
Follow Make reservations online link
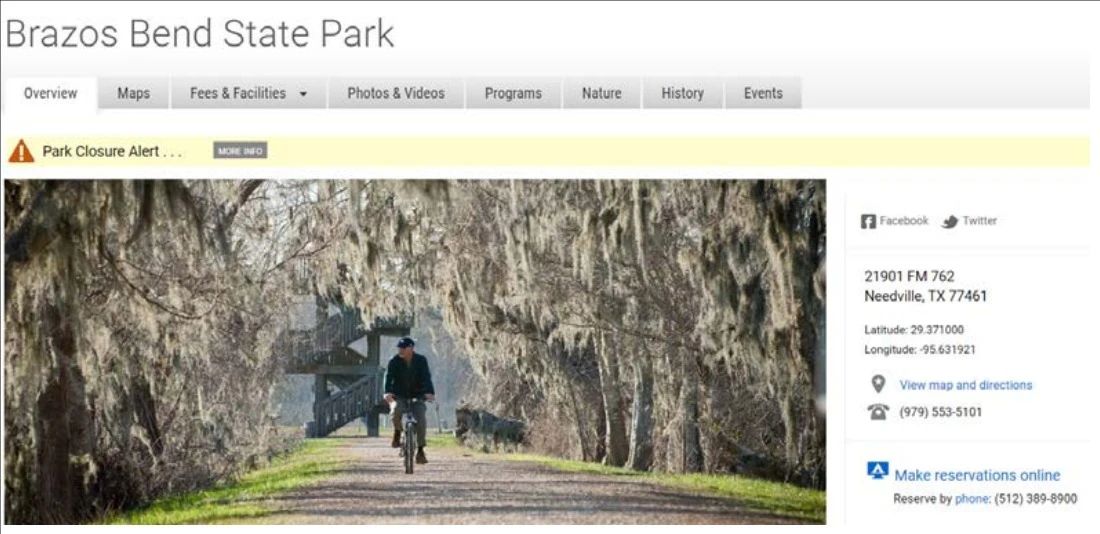[977, 475]
